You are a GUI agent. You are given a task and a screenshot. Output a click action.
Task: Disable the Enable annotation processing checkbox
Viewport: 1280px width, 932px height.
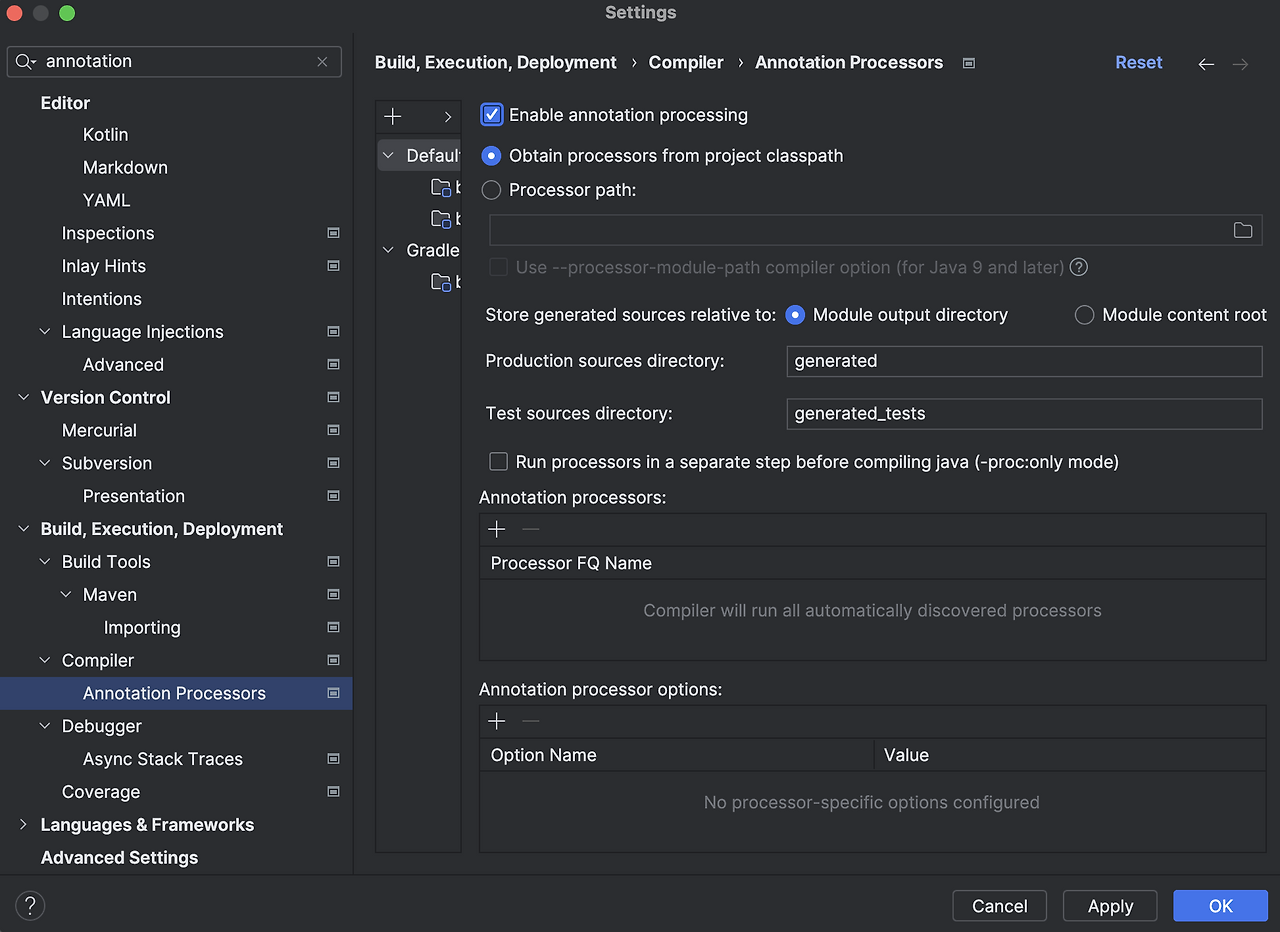pyautogui.click(x=492, y=115)
